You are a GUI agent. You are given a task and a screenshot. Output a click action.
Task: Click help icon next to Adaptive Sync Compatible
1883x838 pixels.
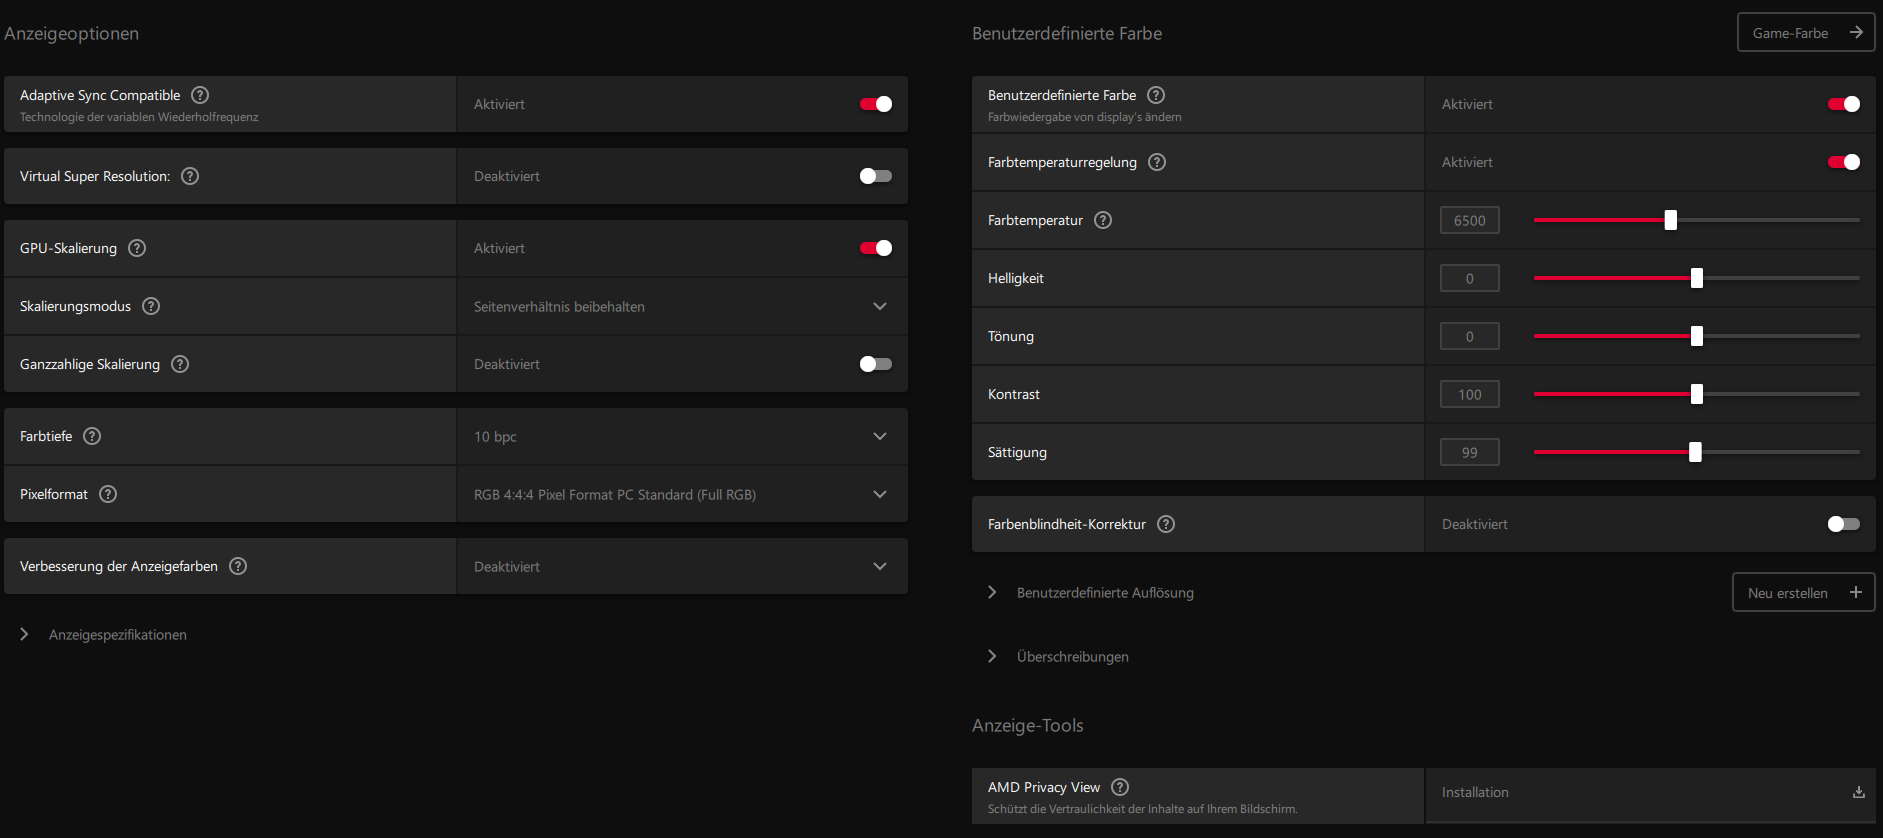200,95
